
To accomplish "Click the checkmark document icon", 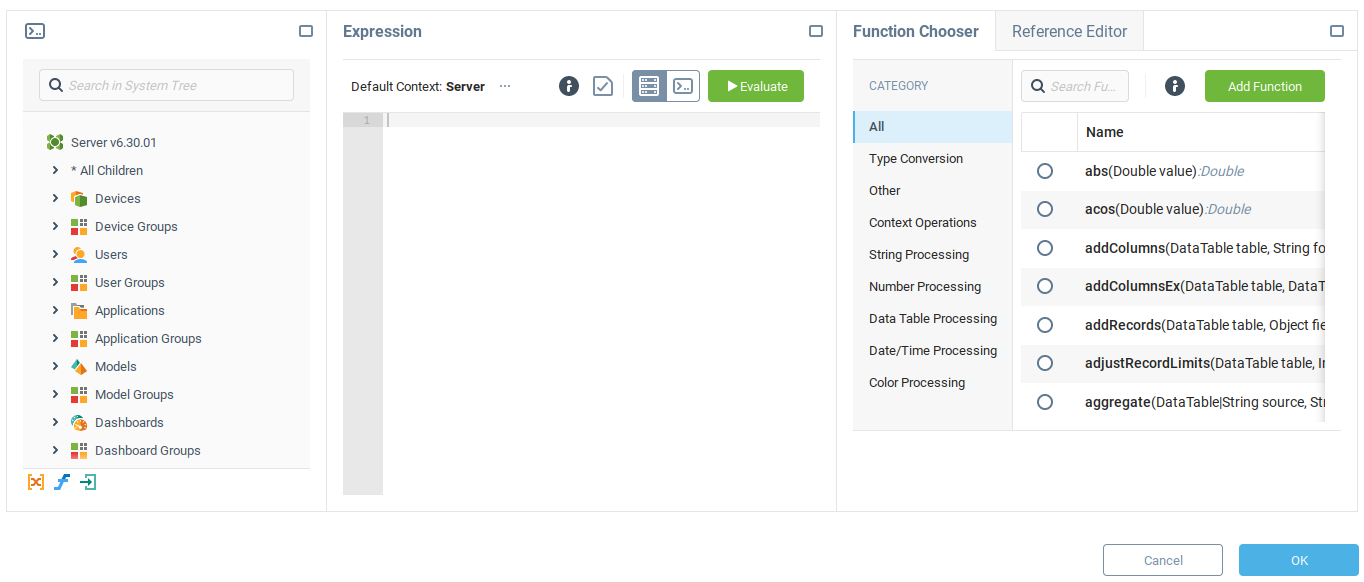I will click(603, 86).
